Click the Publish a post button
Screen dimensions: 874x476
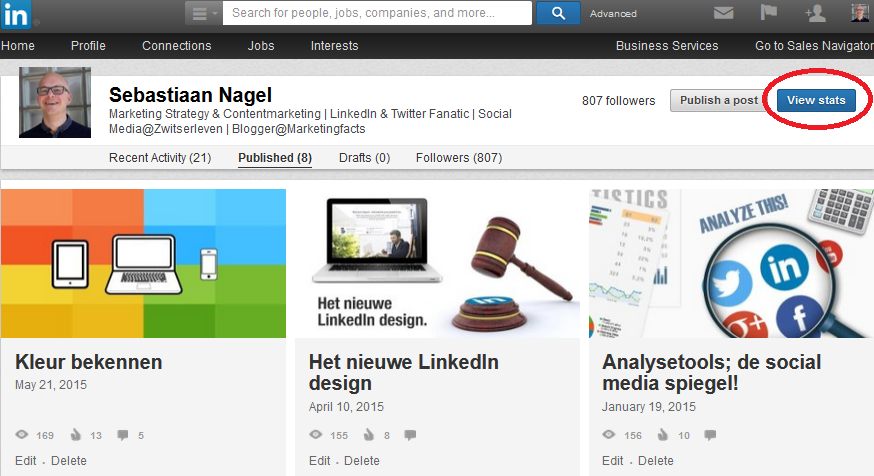(719, 100)
